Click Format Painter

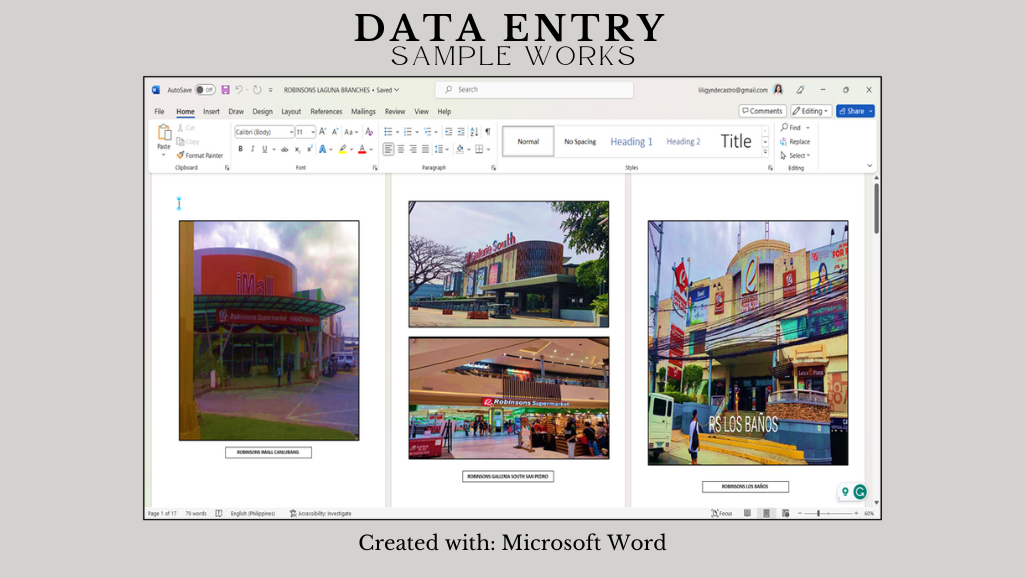(200, 156)
